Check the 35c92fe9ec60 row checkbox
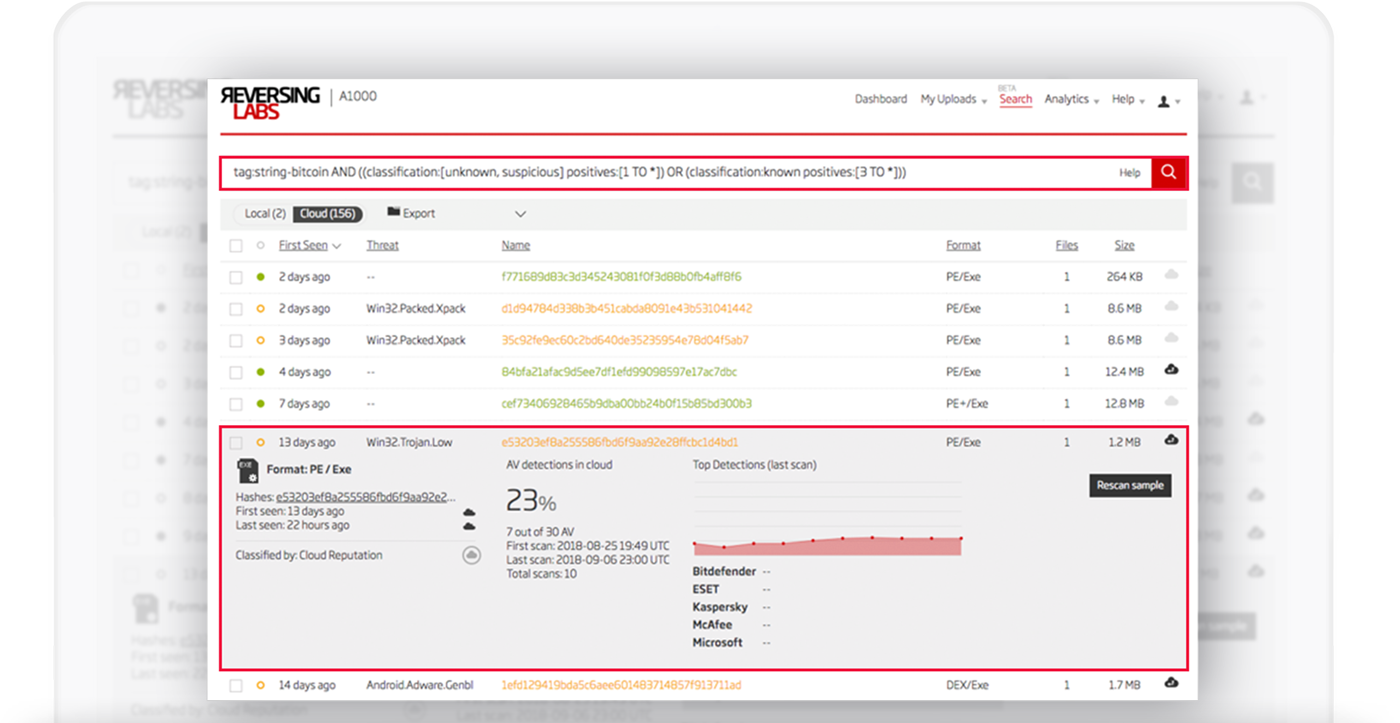Image resolution: width=1400 pixels, height=723 pixels. [236, 342]
